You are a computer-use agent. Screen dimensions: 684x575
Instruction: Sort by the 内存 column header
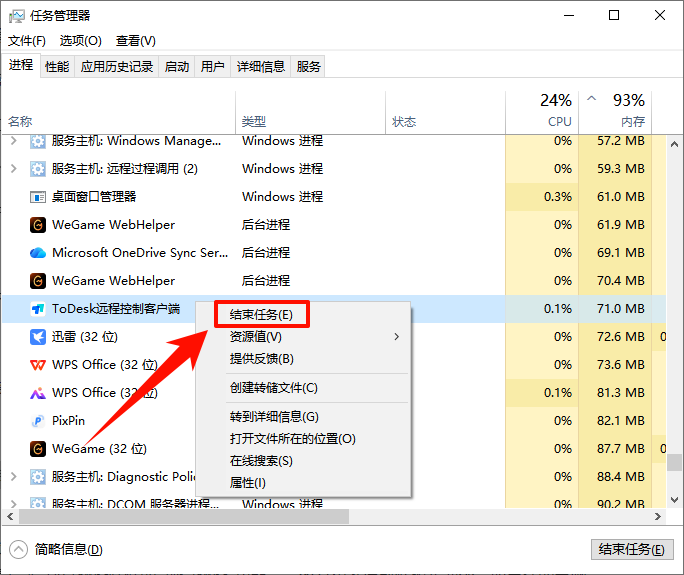[633, 122]
